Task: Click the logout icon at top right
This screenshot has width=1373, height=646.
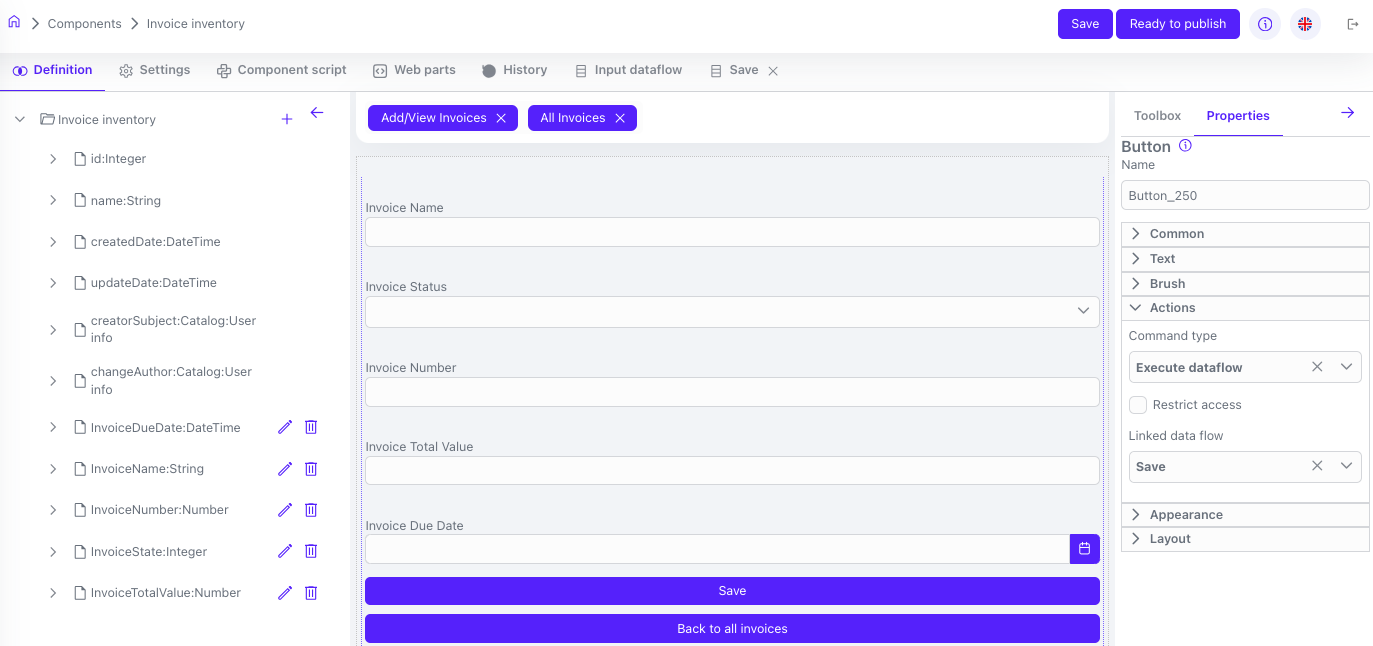Action: pos(1353,24)
